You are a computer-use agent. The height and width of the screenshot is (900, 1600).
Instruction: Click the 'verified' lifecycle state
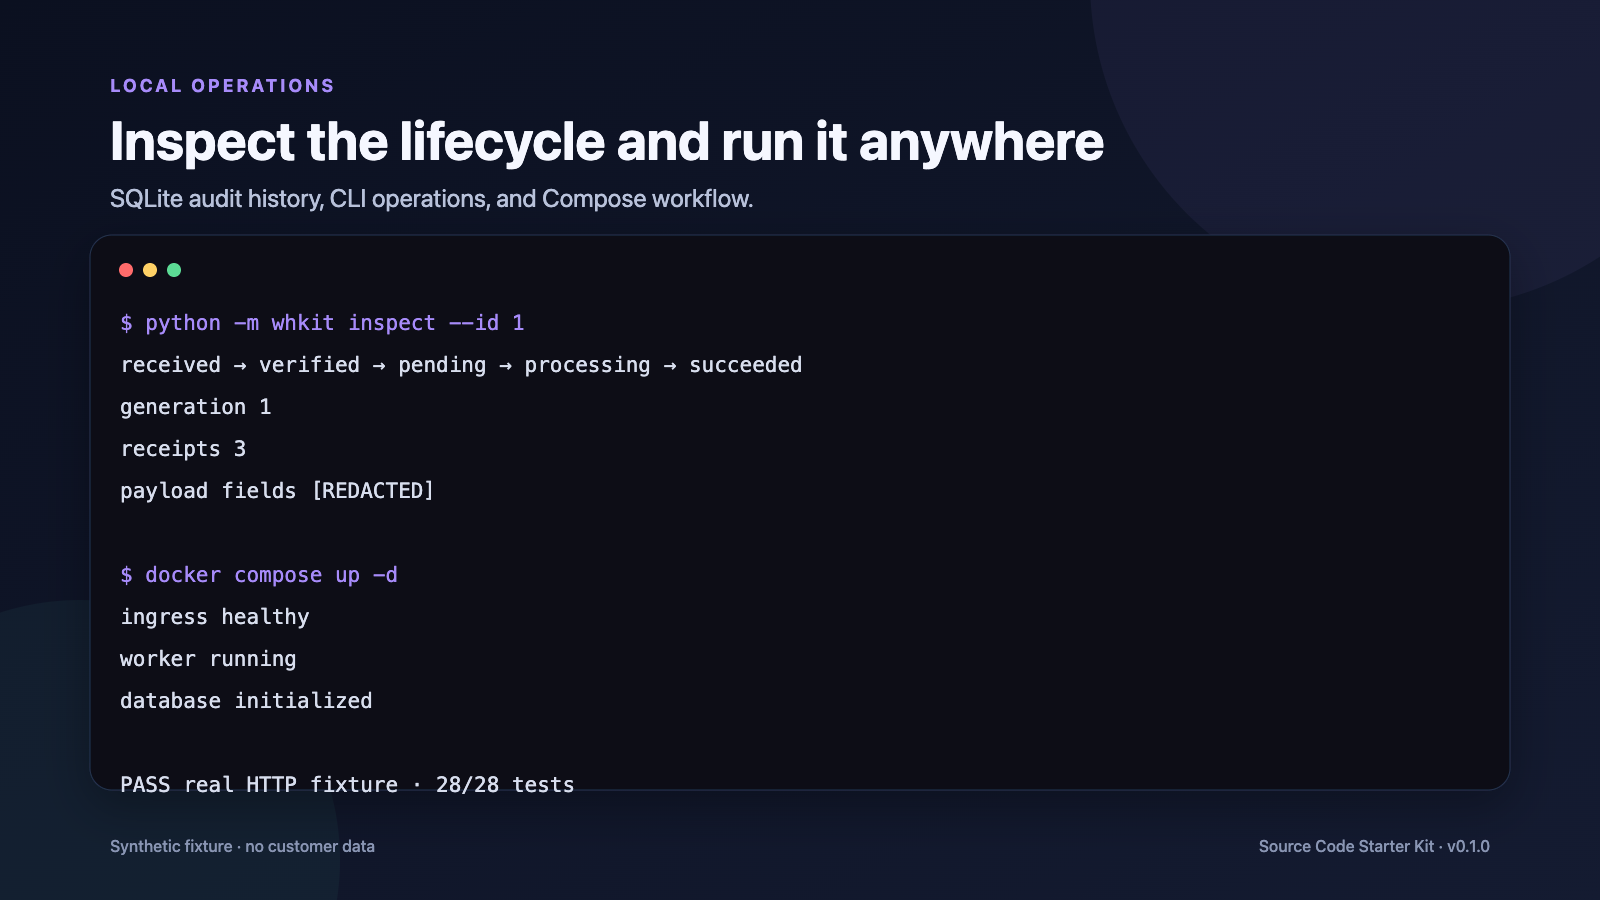tap(309, 365)
